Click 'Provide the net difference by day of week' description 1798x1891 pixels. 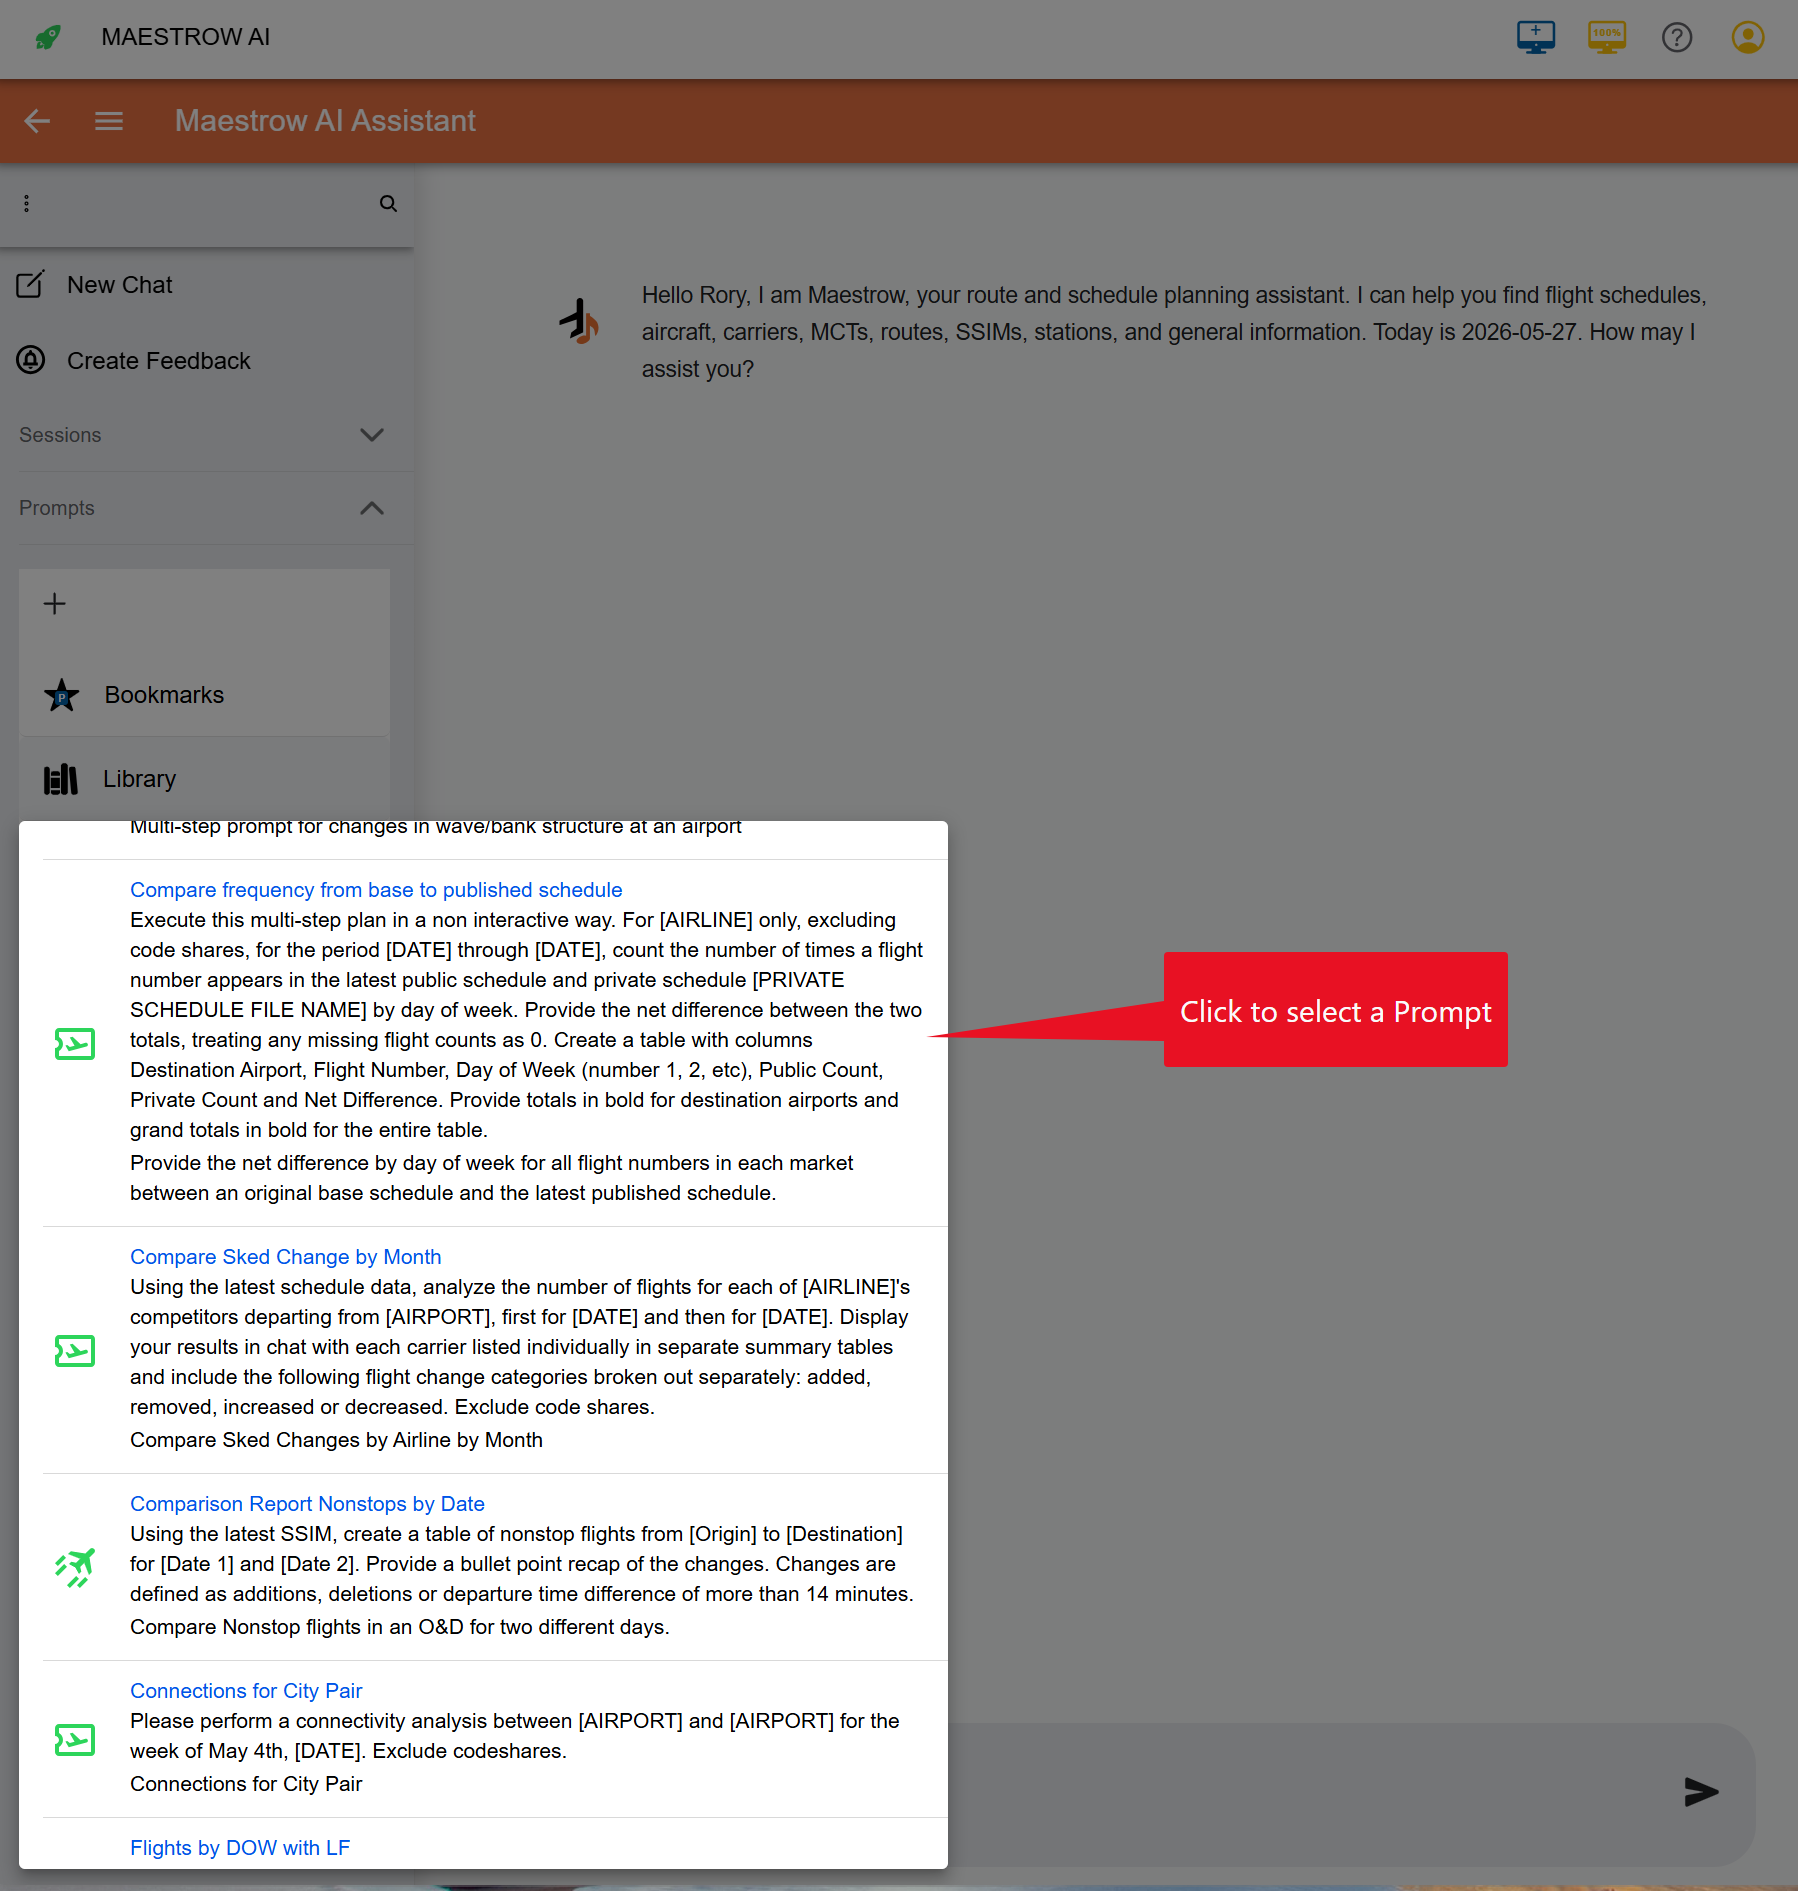[x=491, y=1178]
